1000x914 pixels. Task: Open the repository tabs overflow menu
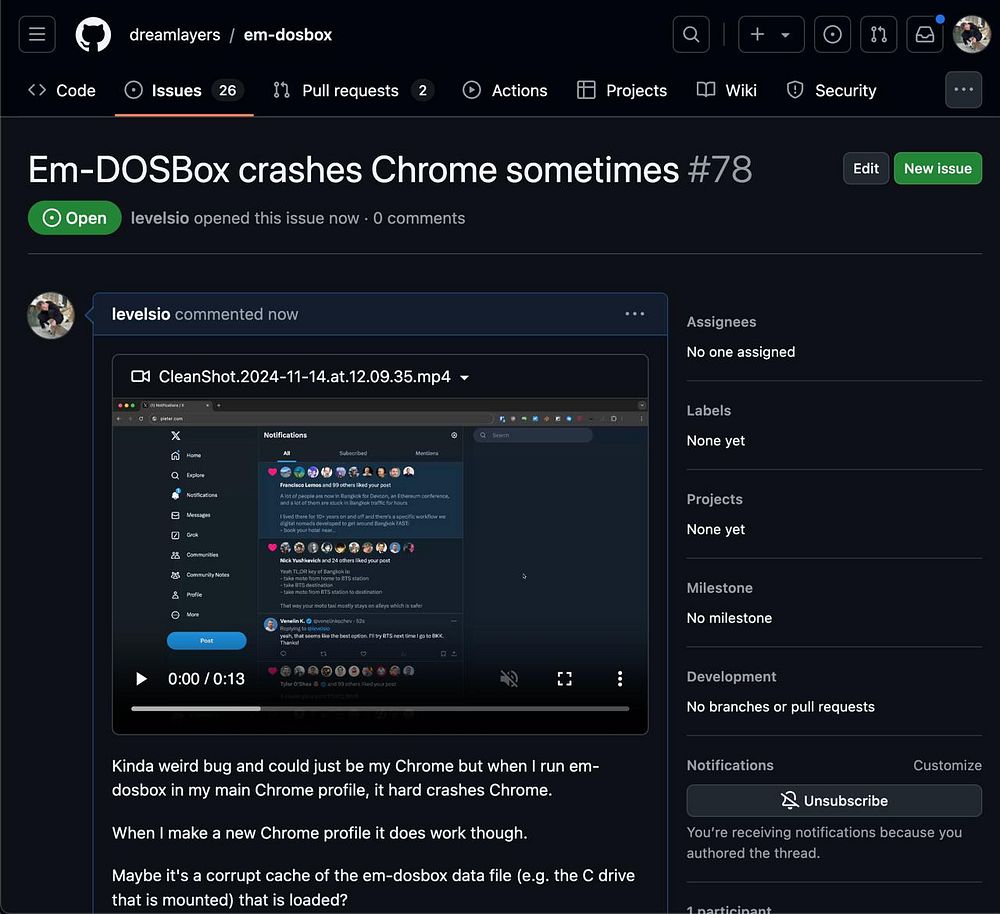tap(963, 90)
